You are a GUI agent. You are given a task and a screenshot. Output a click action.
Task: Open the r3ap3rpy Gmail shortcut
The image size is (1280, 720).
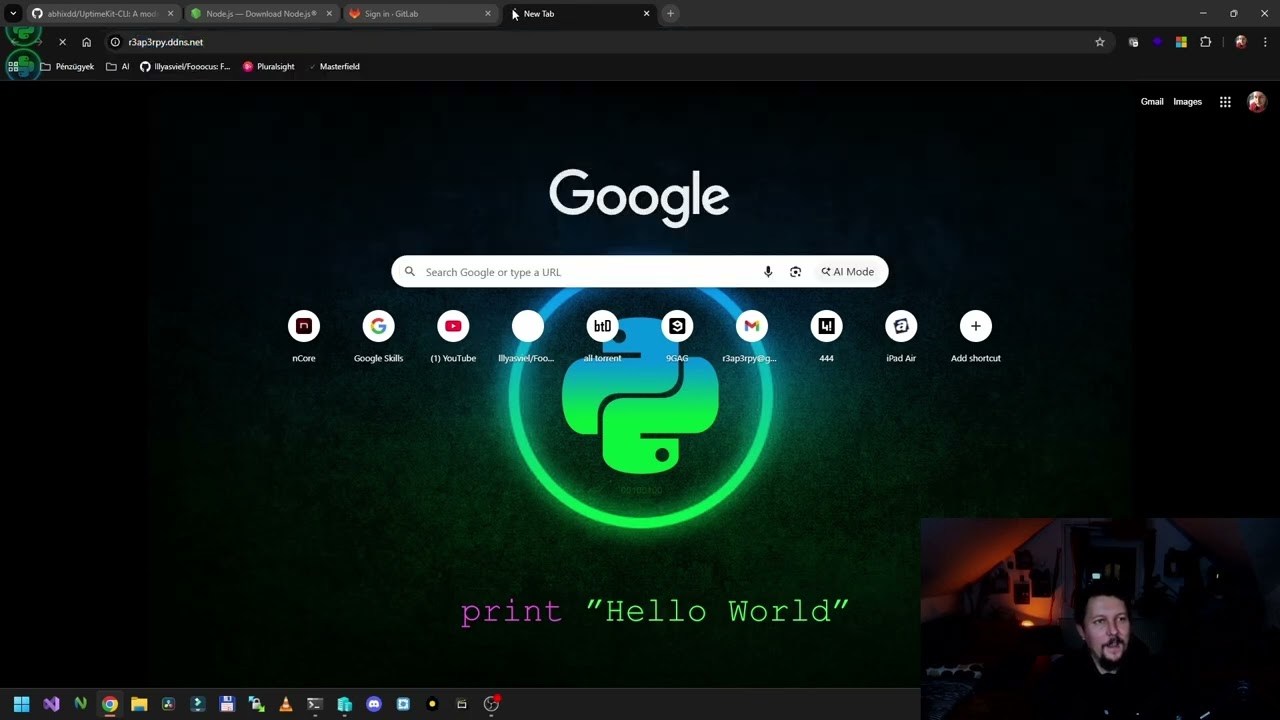751,337
